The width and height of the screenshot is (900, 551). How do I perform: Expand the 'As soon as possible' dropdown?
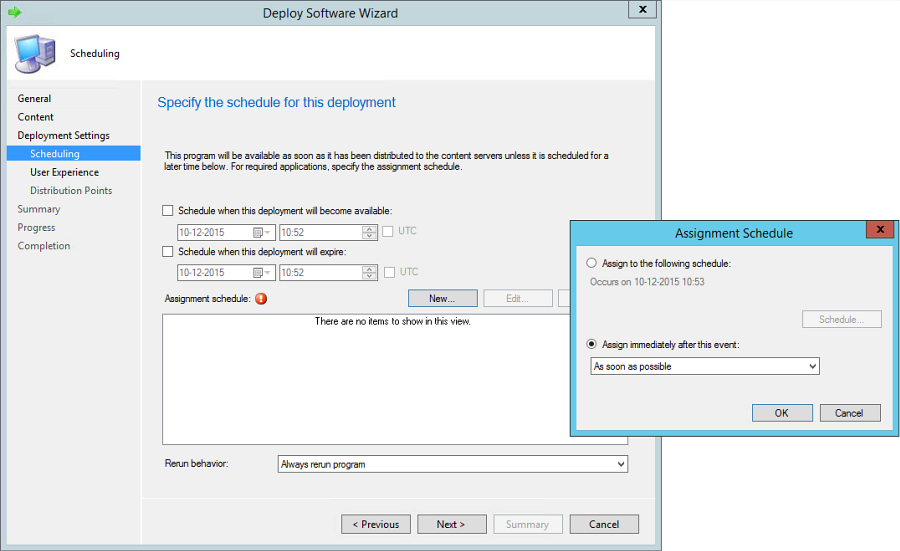(812, 367)
